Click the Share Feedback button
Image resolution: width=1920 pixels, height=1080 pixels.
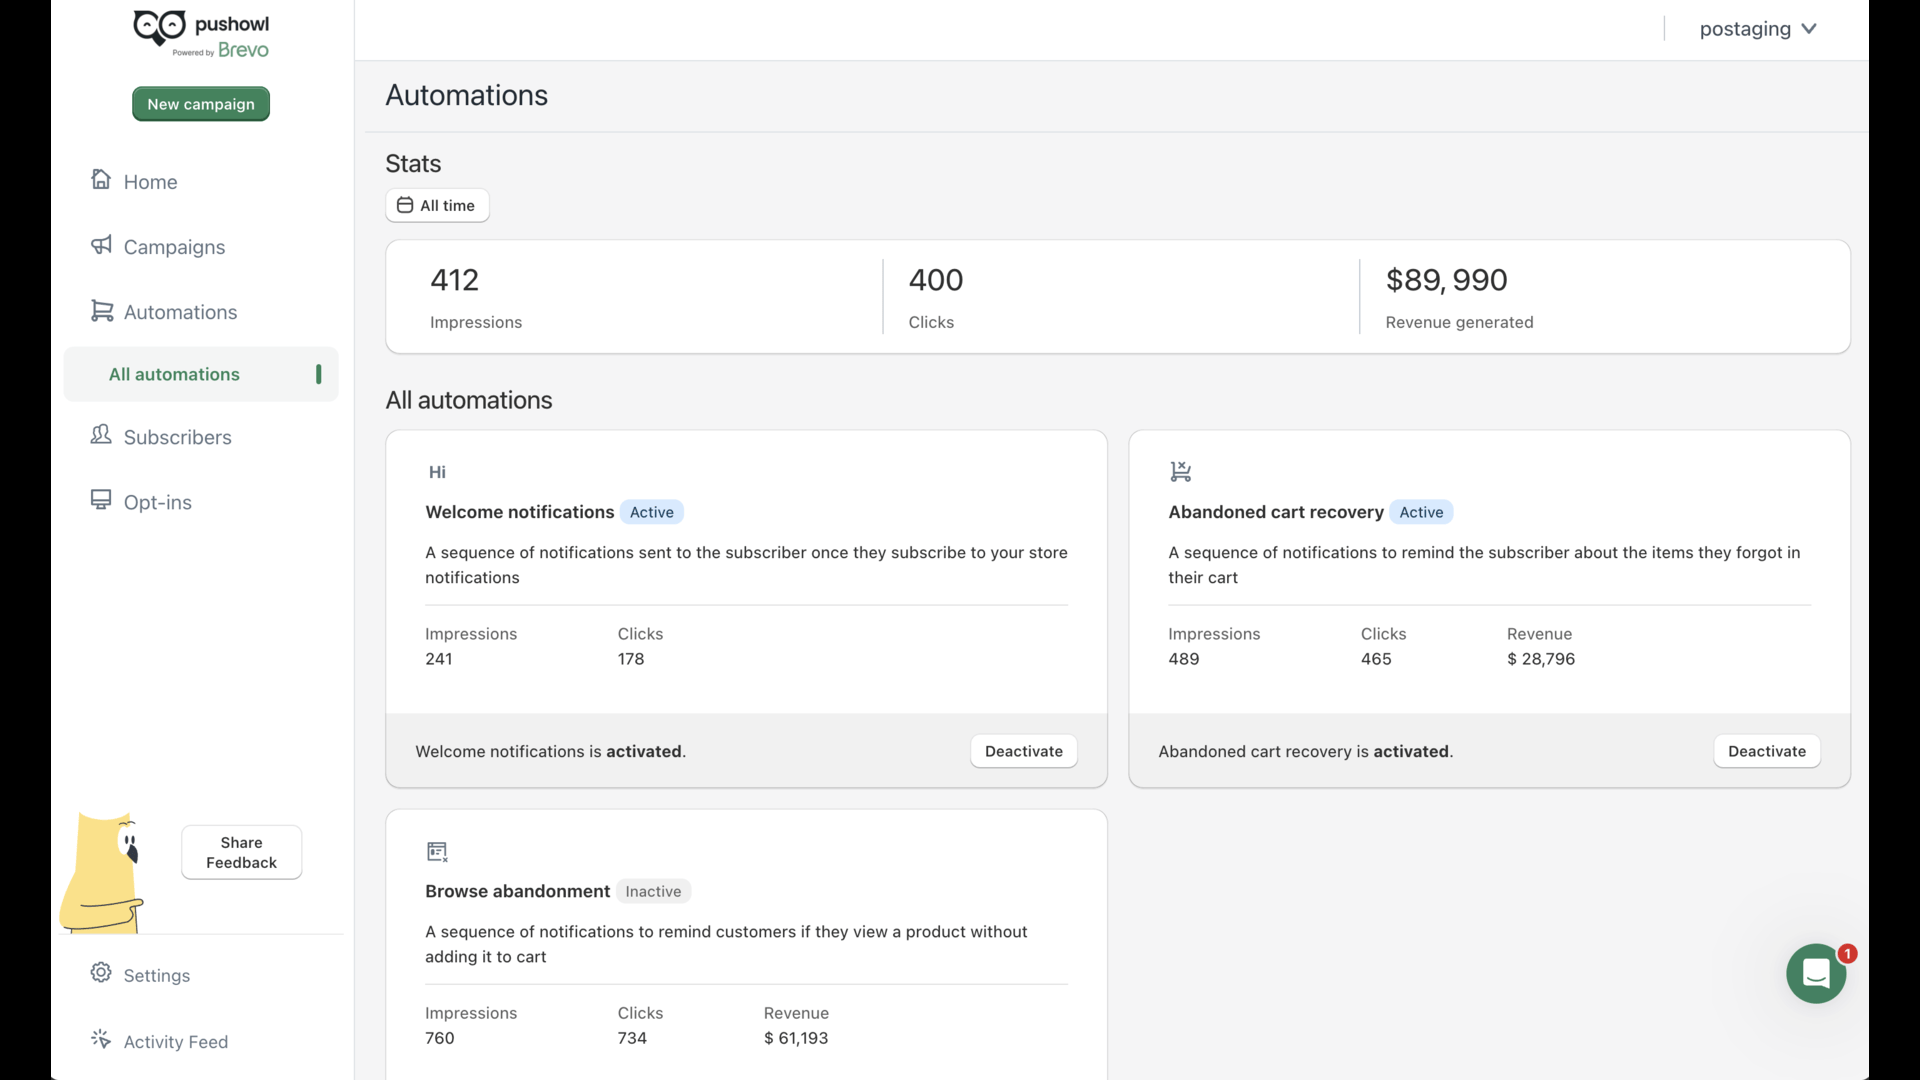(x=241, y=852)
